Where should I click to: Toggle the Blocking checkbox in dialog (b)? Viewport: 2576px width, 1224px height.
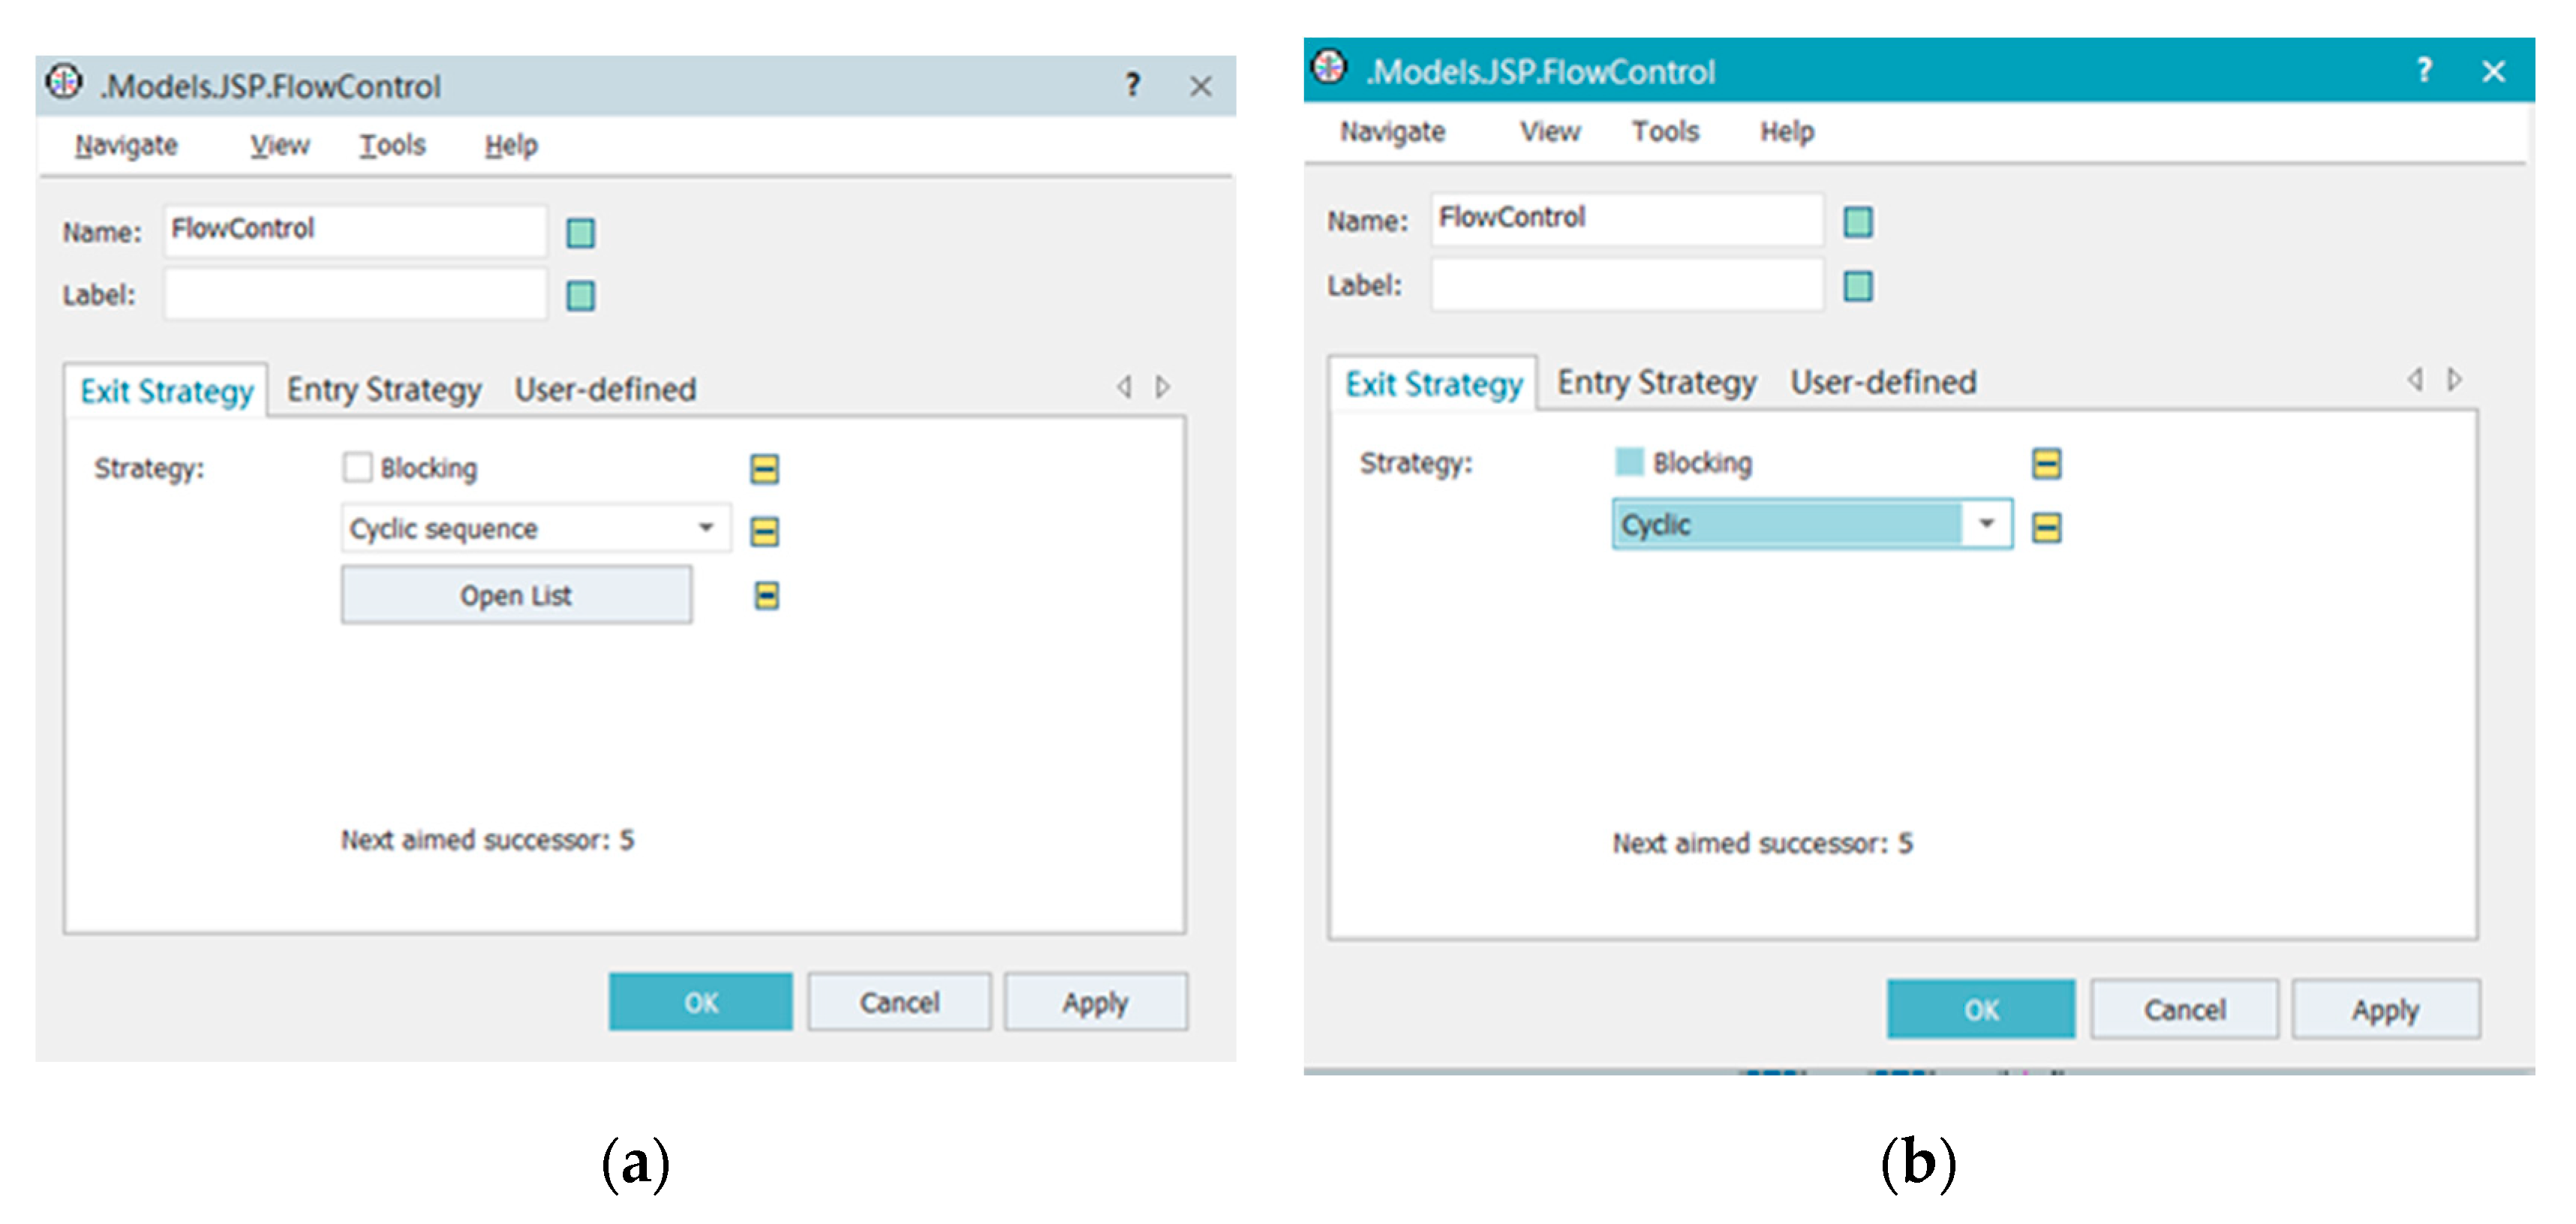point(1629,462)
